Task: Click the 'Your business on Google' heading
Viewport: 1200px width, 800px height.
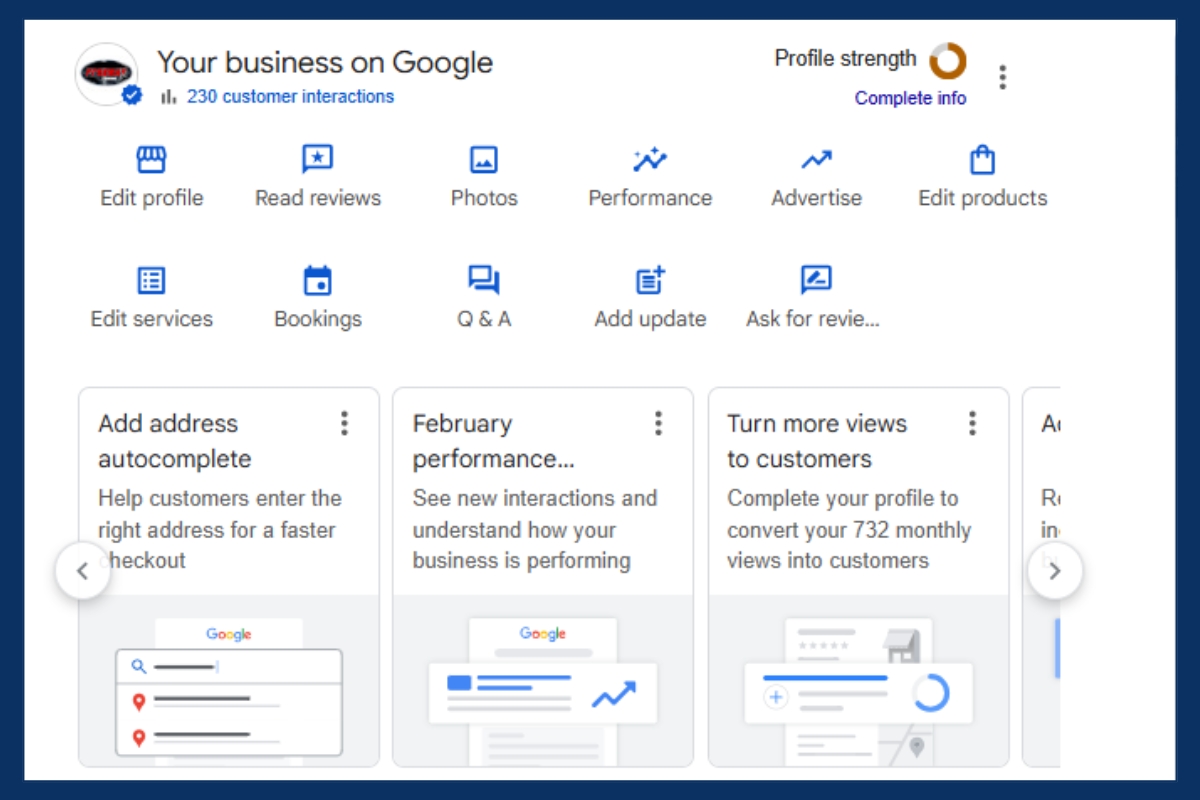Action: [325, 63]
